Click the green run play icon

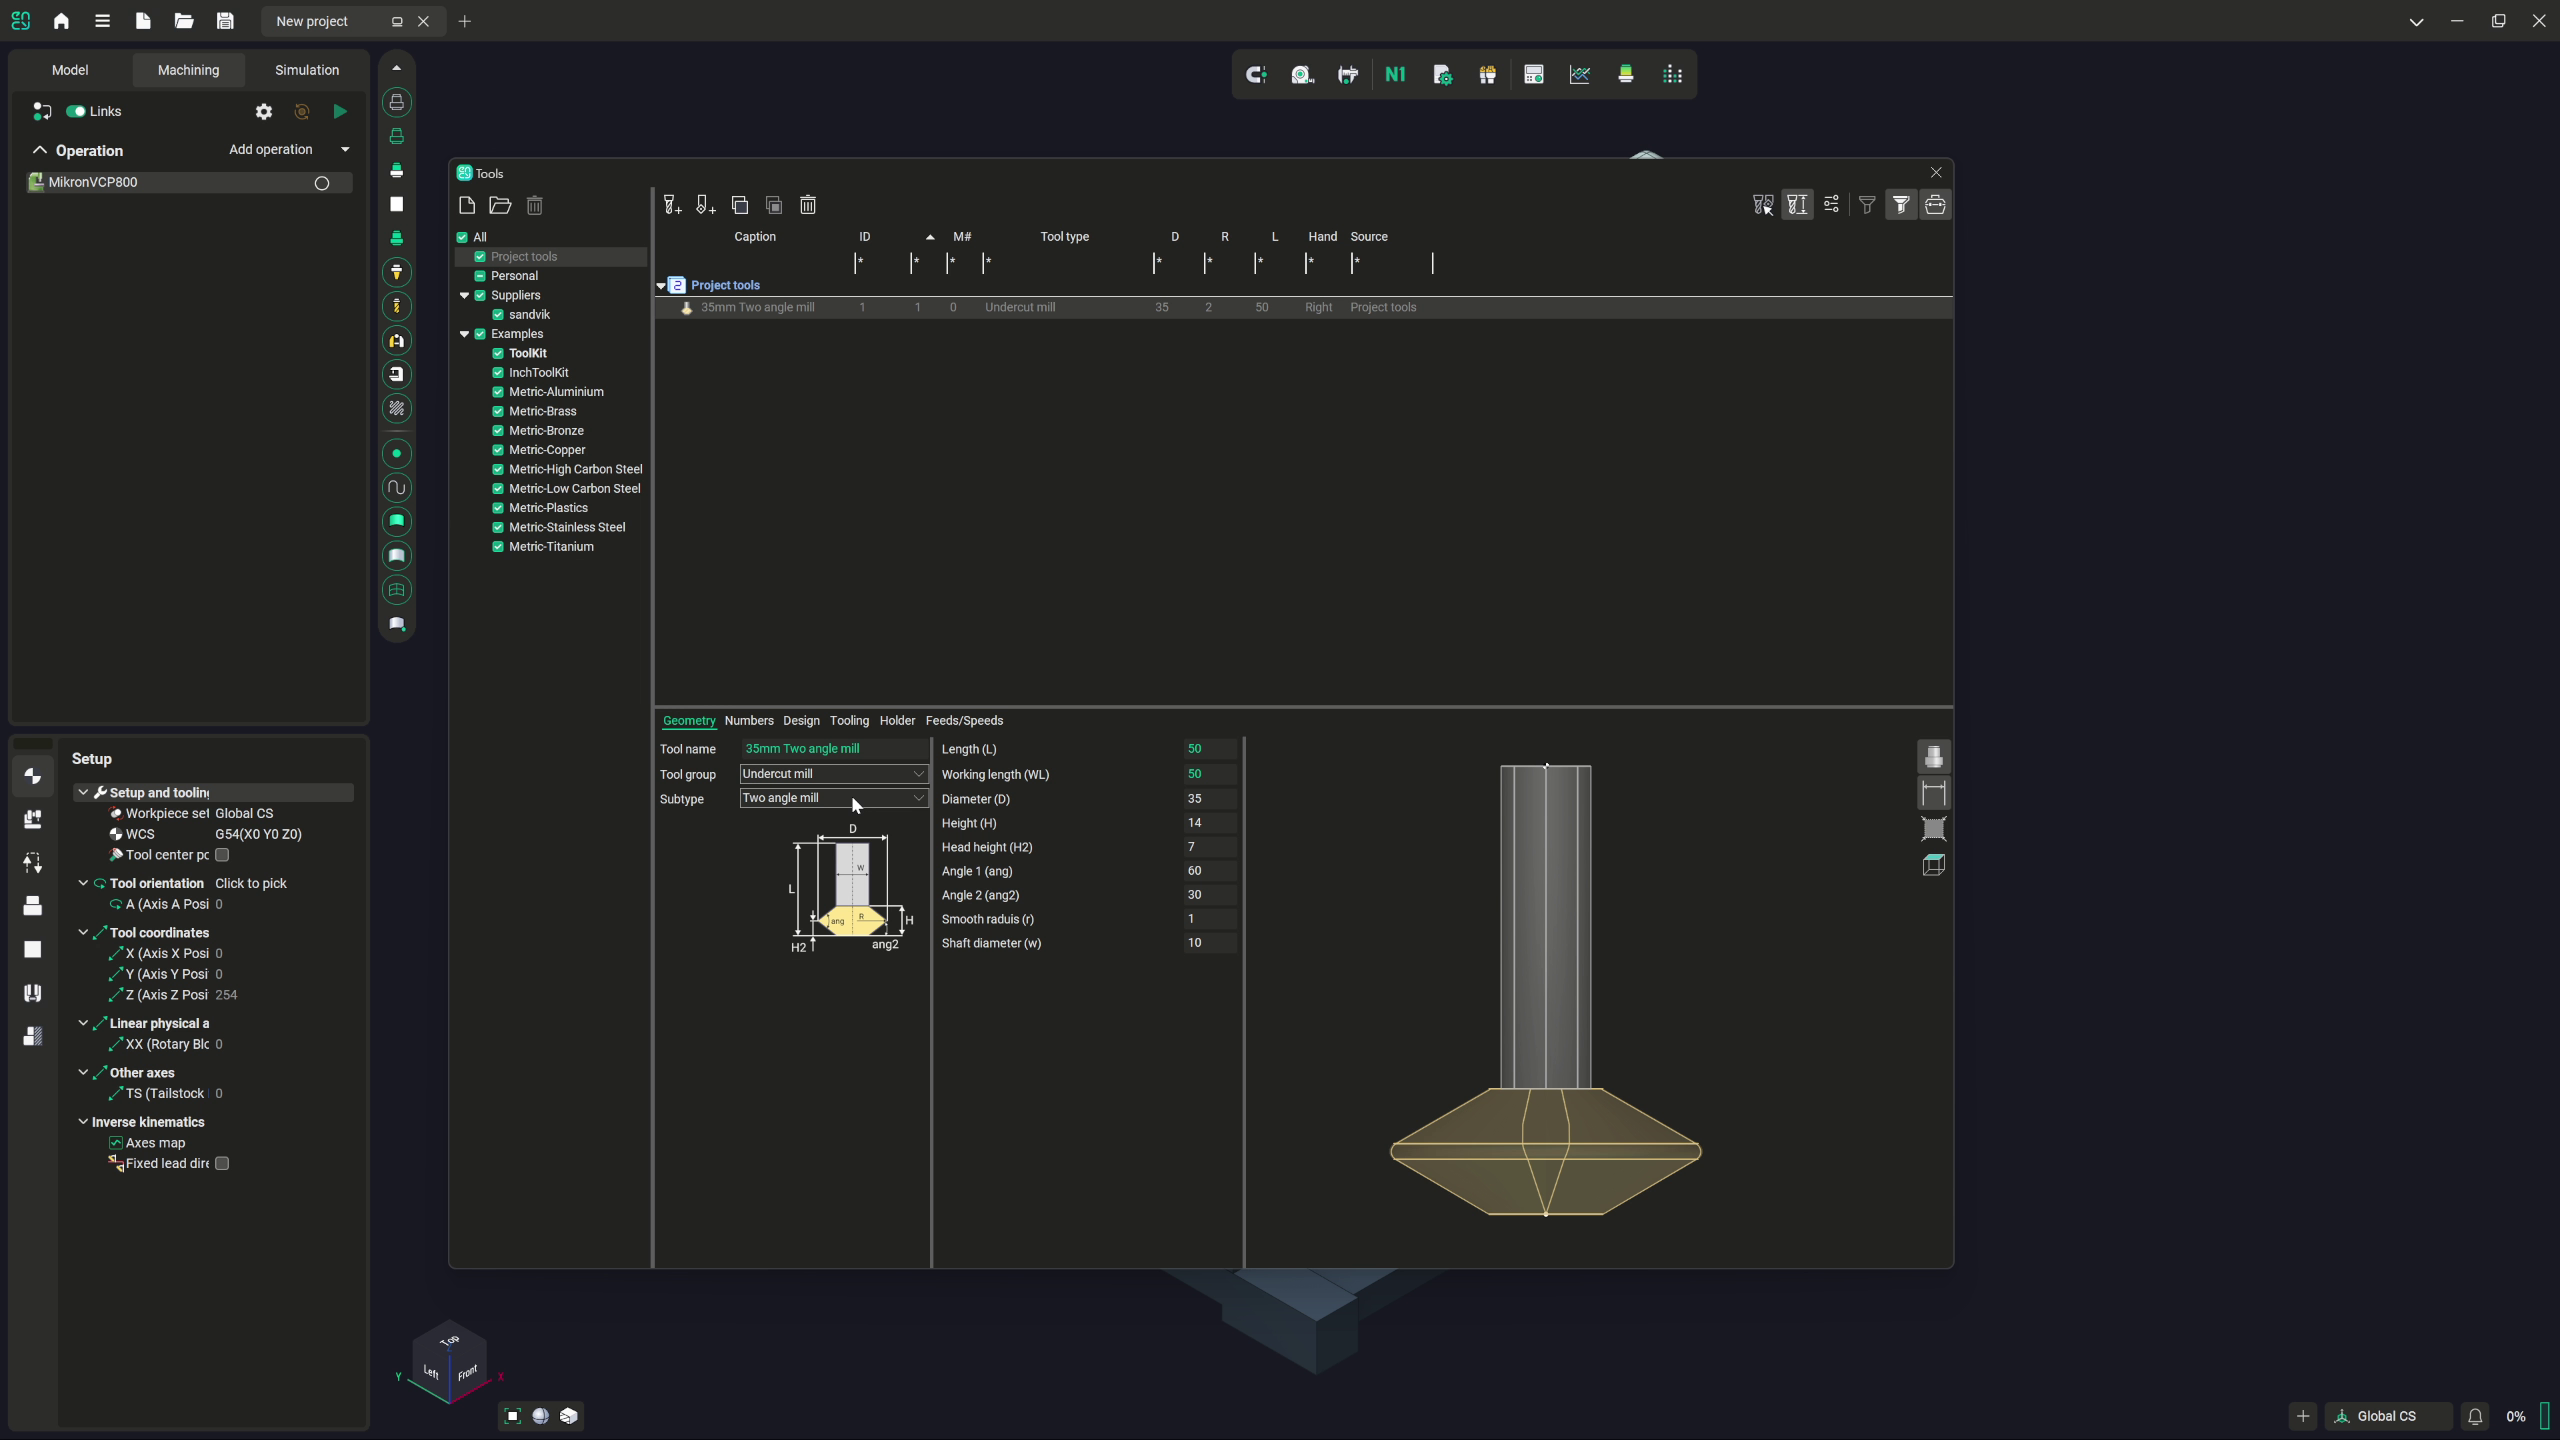[x=340, y=111]
